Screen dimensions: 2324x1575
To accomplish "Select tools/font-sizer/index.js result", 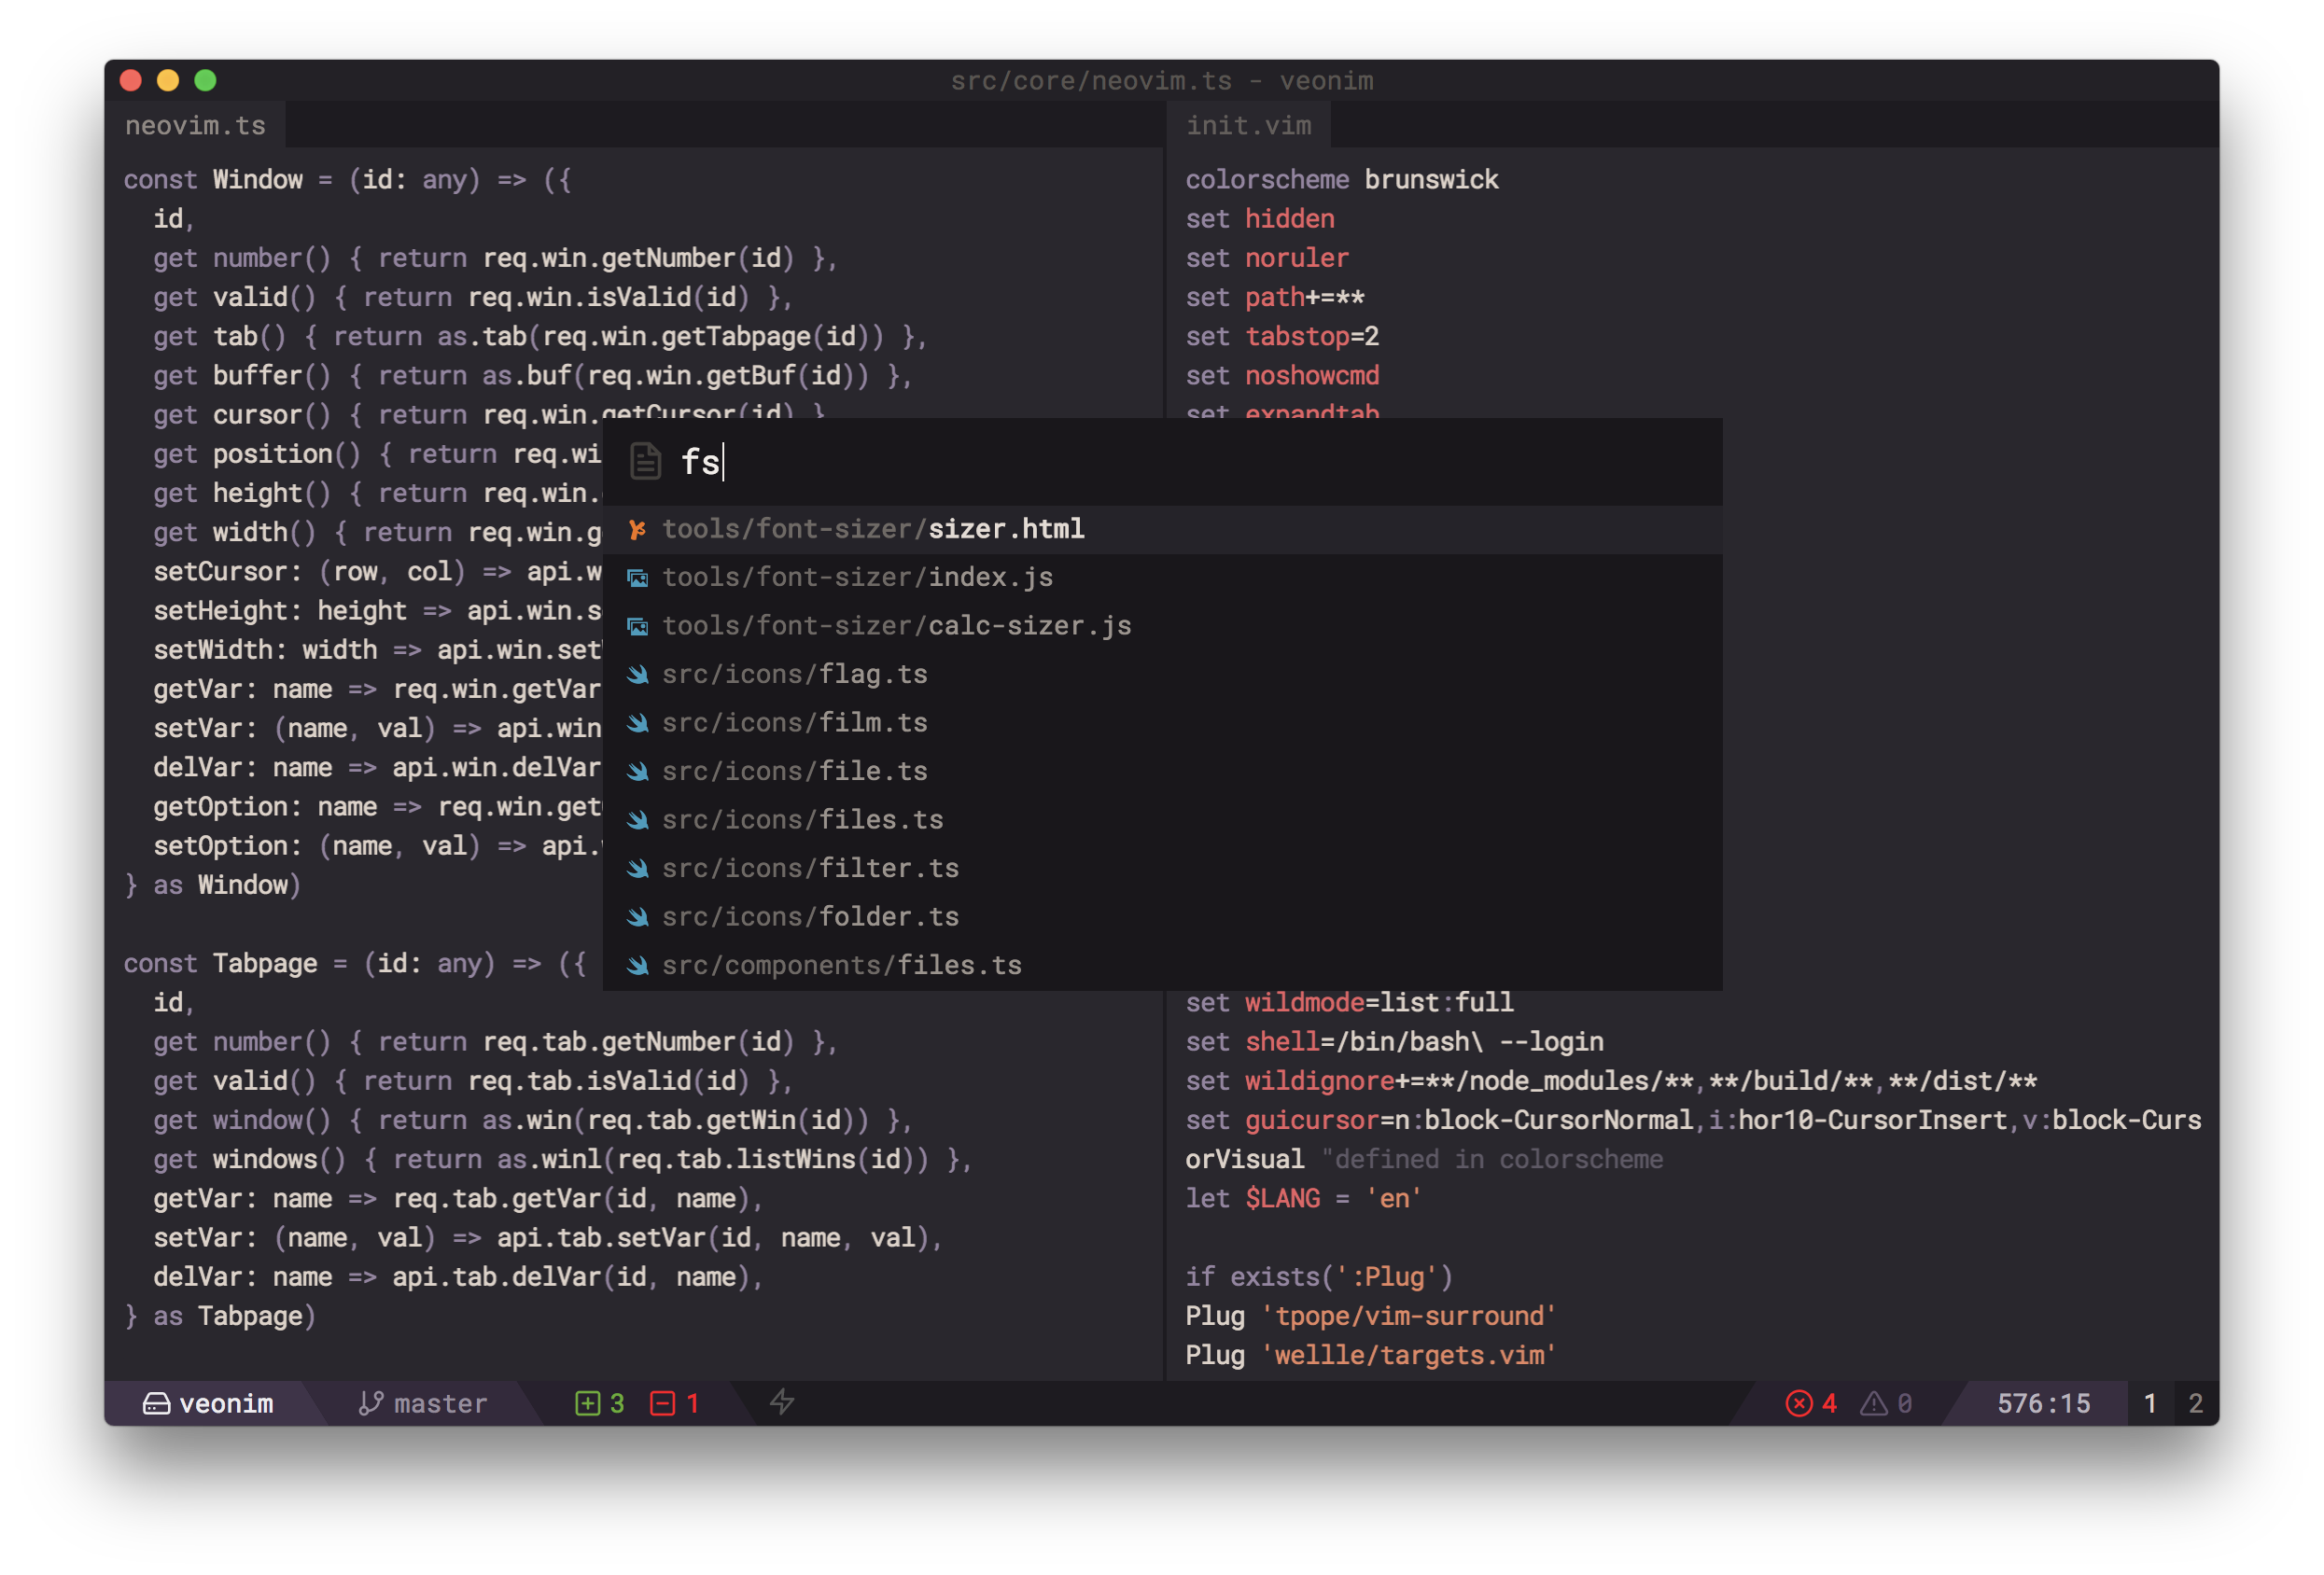I will pyautogui.click(x=857, y=577).
